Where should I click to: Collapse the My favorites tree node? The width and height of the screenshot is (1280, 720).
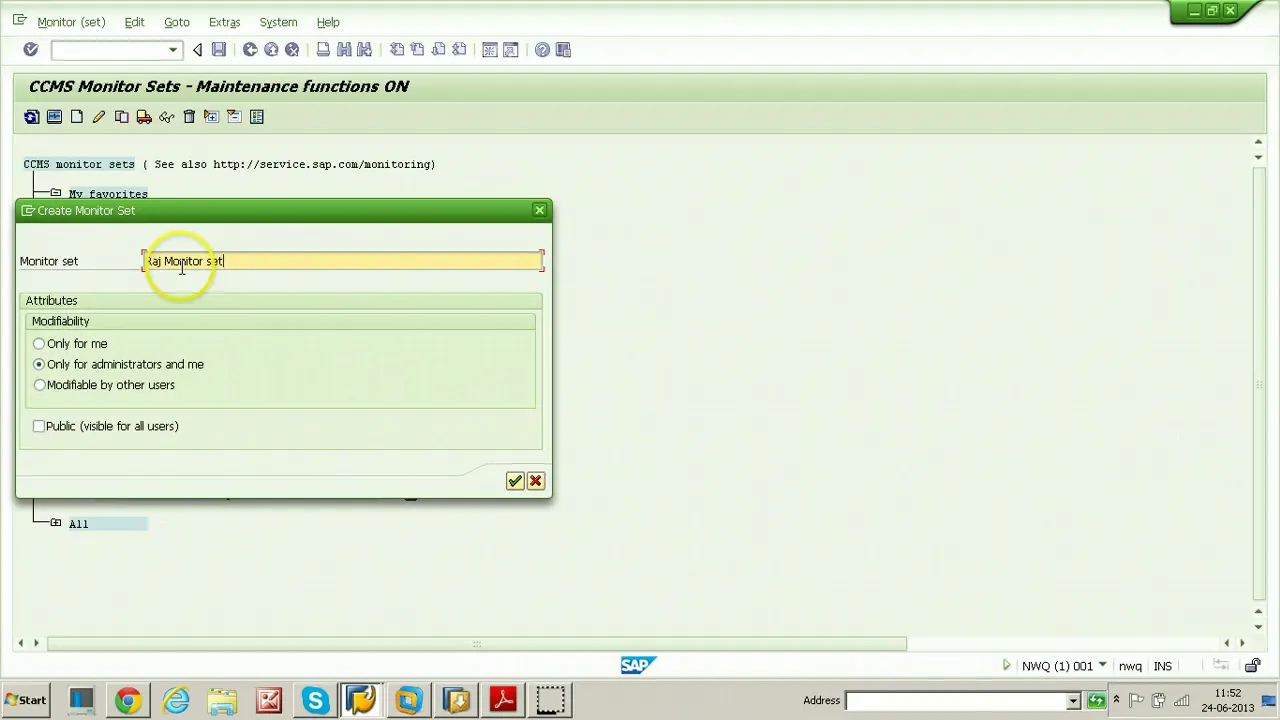[56, 193]
